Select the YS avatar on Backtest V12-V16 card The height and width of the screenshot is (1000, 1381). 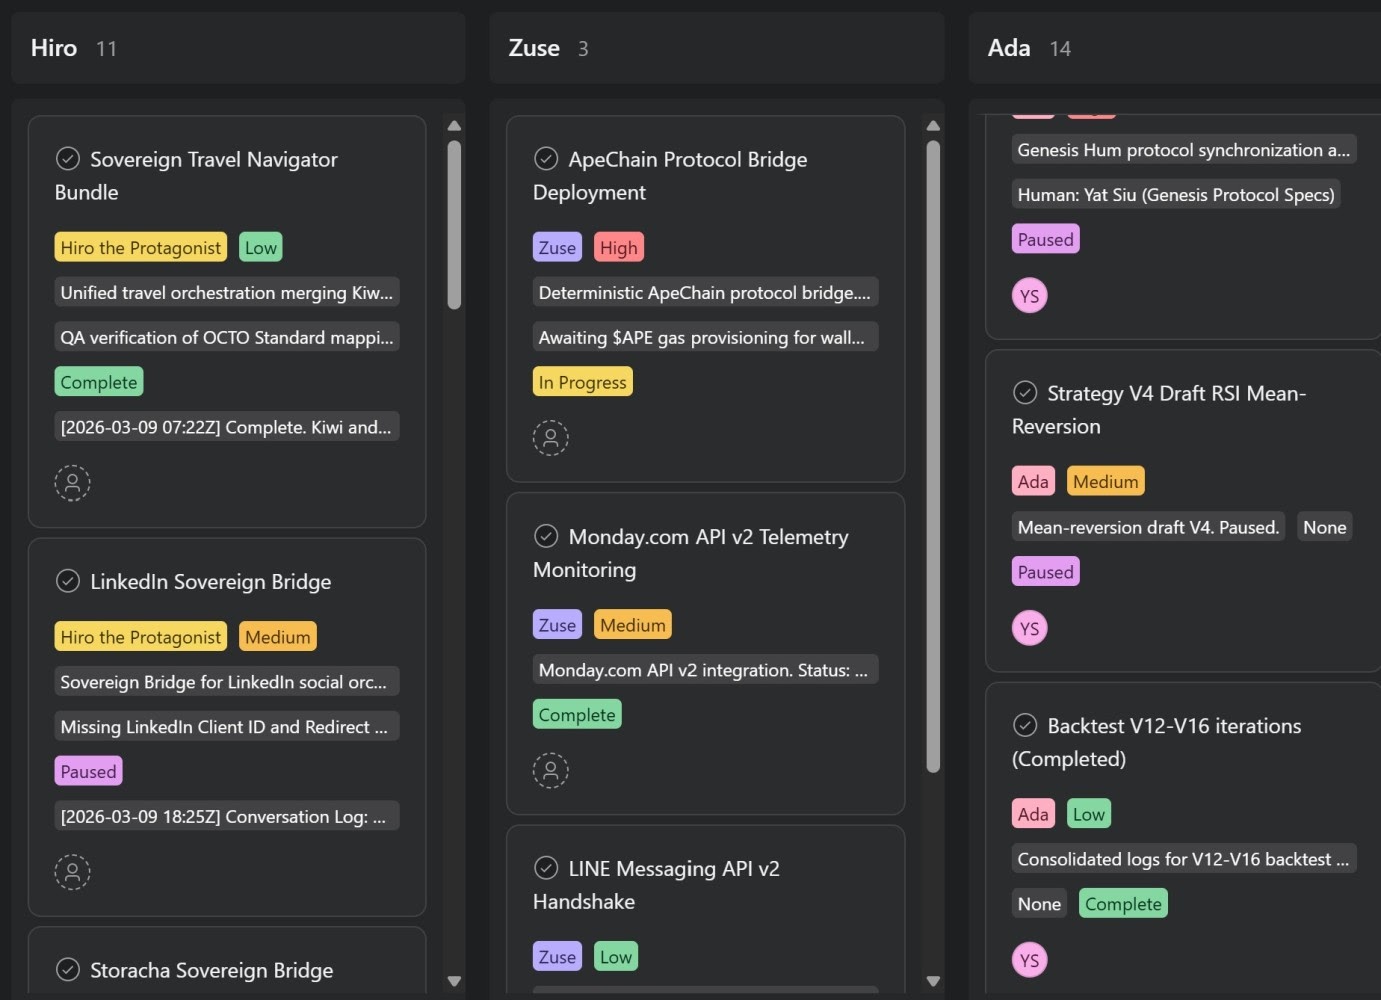[x=1030, y=959]
